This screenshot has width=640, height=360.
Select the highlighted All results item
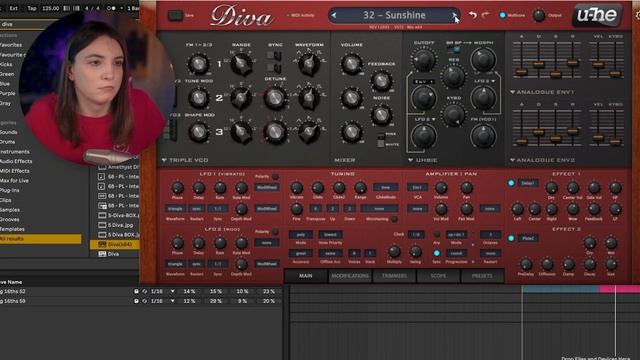coord(40,238)
